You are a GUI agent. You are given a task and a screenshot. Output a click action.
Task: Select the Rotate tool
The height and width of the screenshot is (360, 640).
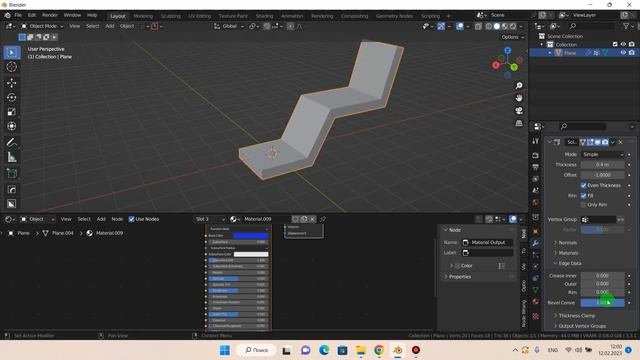point(11,97)
